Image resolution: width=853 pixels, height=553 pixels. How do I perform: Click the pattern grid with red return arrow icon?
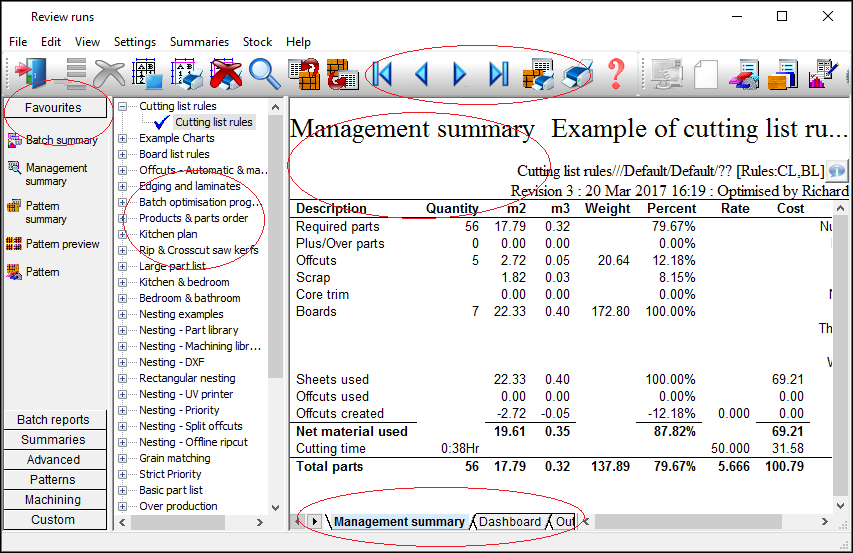click(x=304, y=74)
